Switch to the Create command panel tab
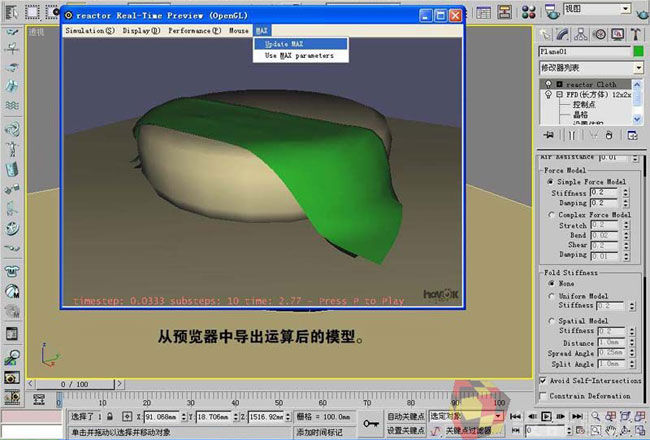This screenshot has height=440, width=650. tap(545, 35)
